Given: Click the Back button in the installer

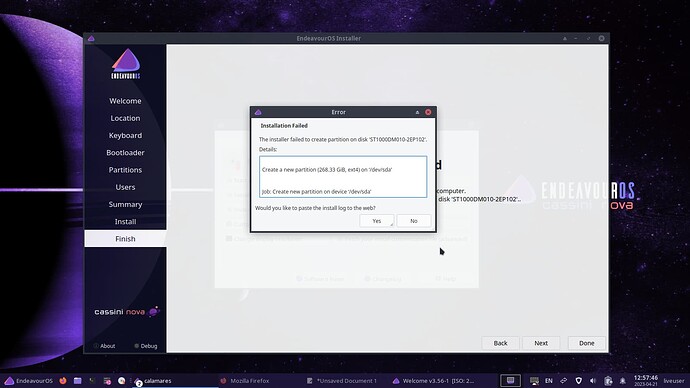Looking at the screenshot, I should [x=500, y=343].
